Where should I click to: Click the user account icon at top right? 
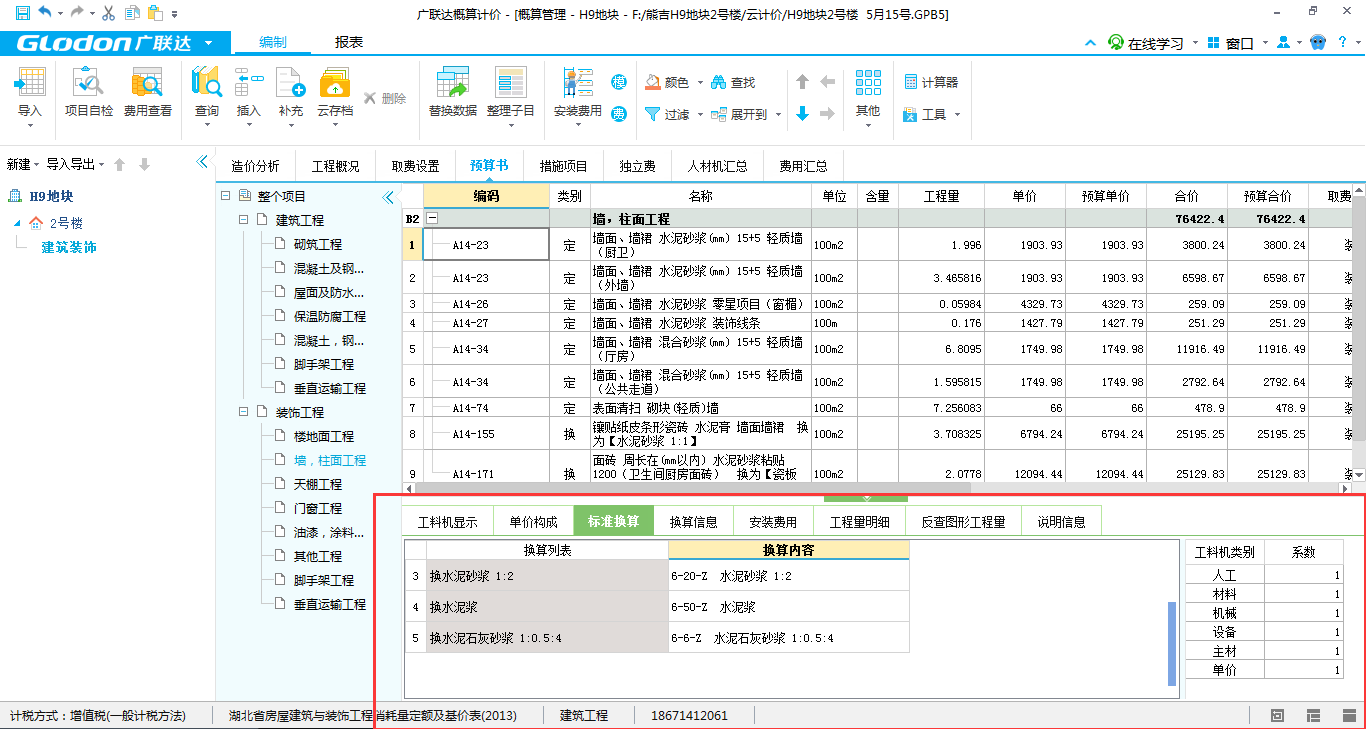pyautogui.click(x=1283, y=43)
